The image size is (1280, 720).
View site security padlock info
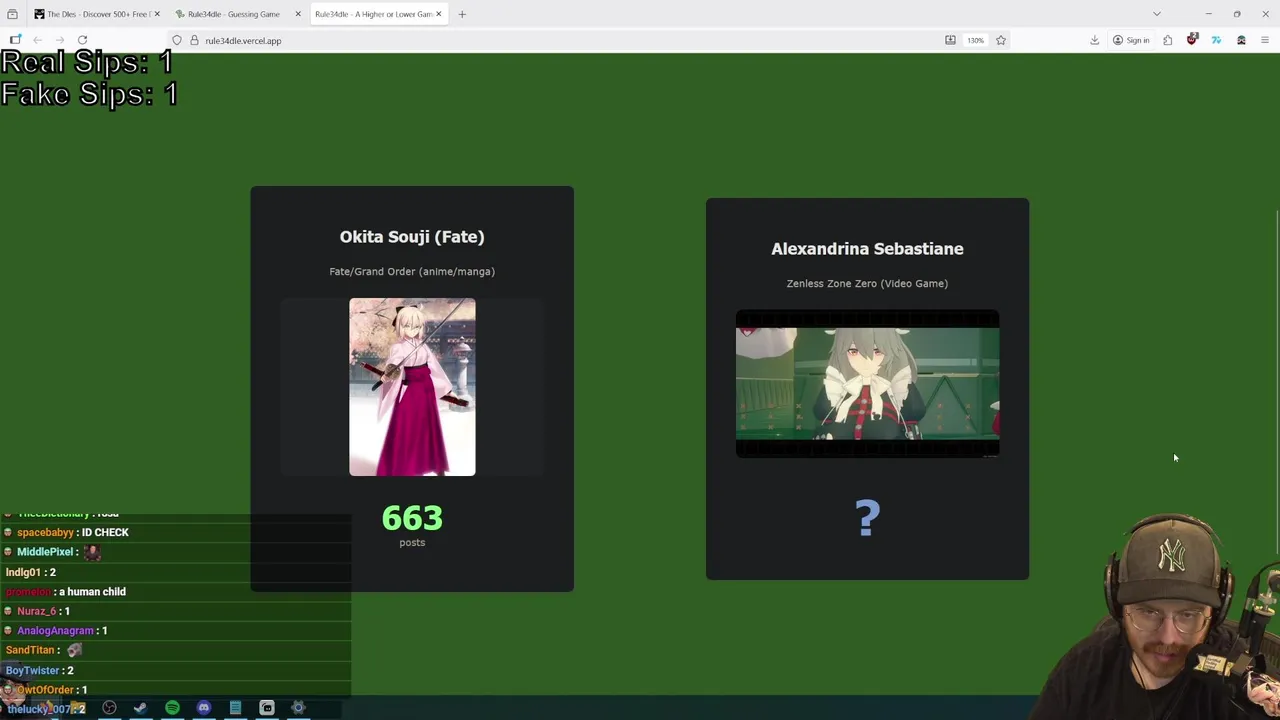click(x=194, y=40)
